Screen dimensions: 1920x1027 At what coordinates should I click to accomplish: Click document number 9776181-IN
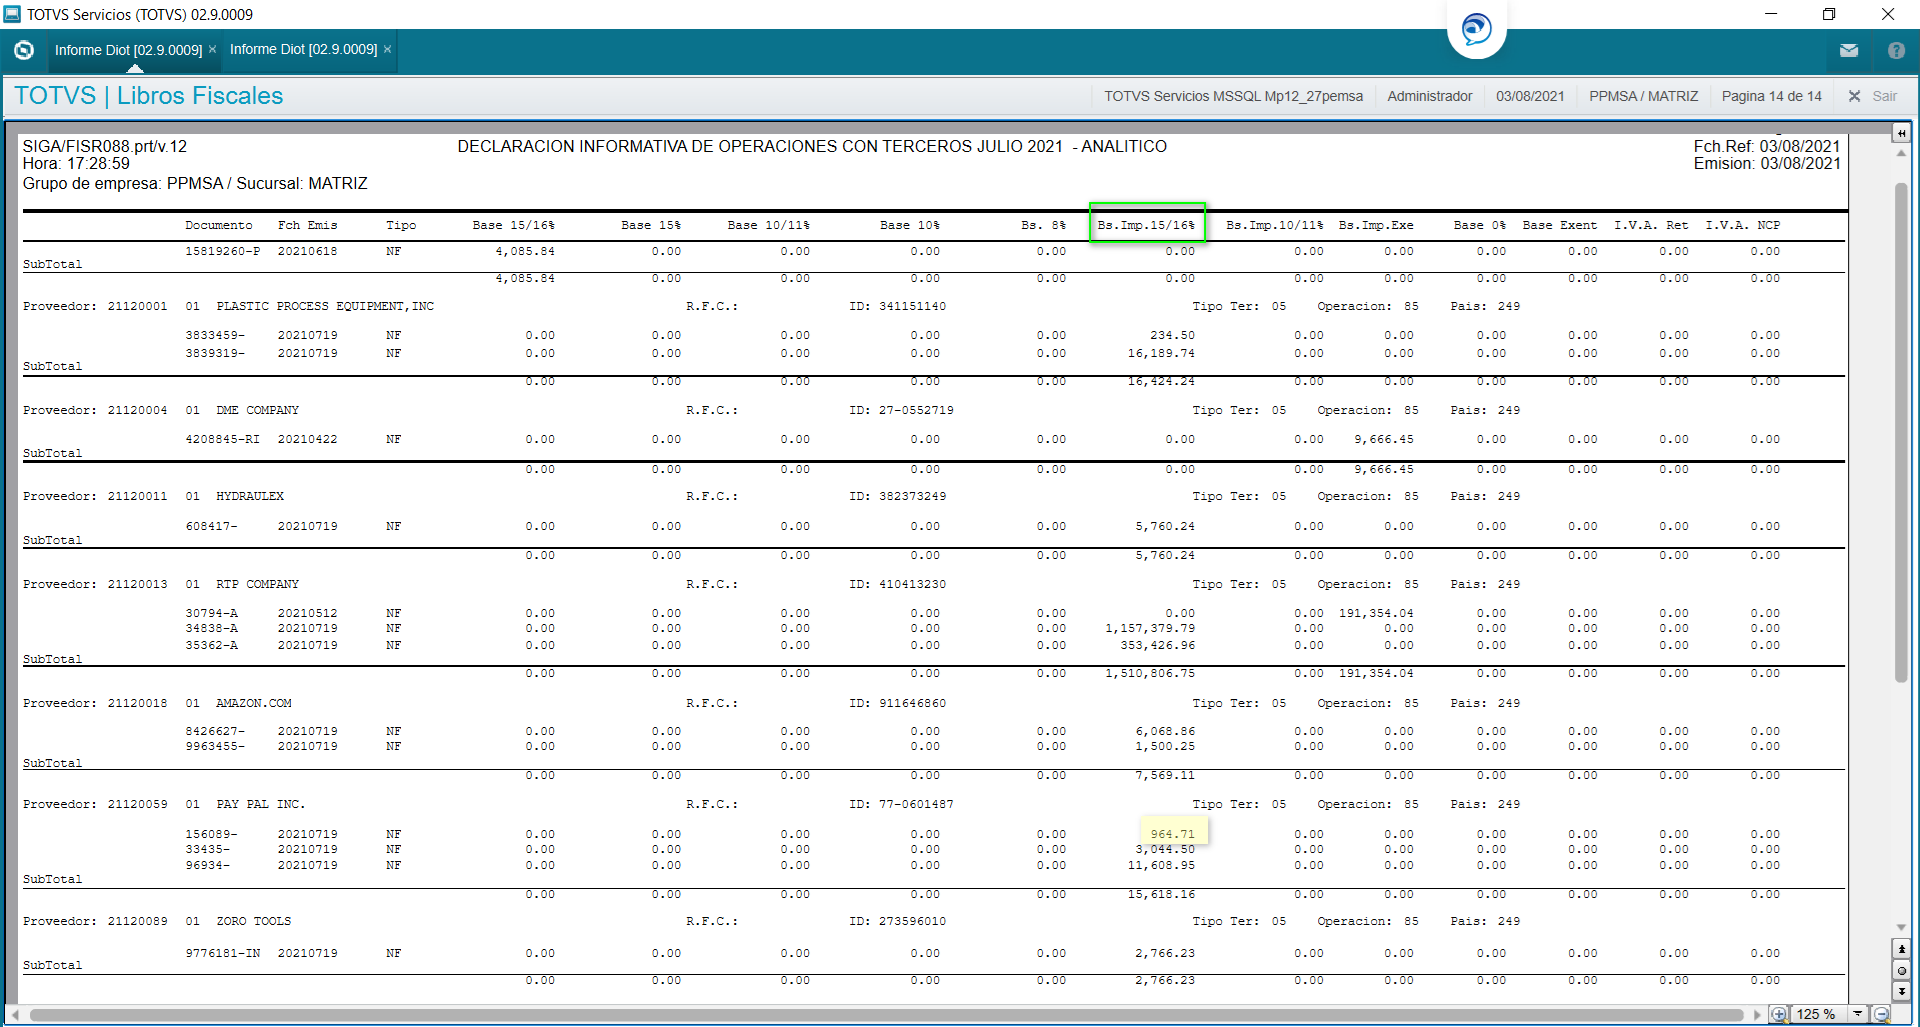[222, 953]
